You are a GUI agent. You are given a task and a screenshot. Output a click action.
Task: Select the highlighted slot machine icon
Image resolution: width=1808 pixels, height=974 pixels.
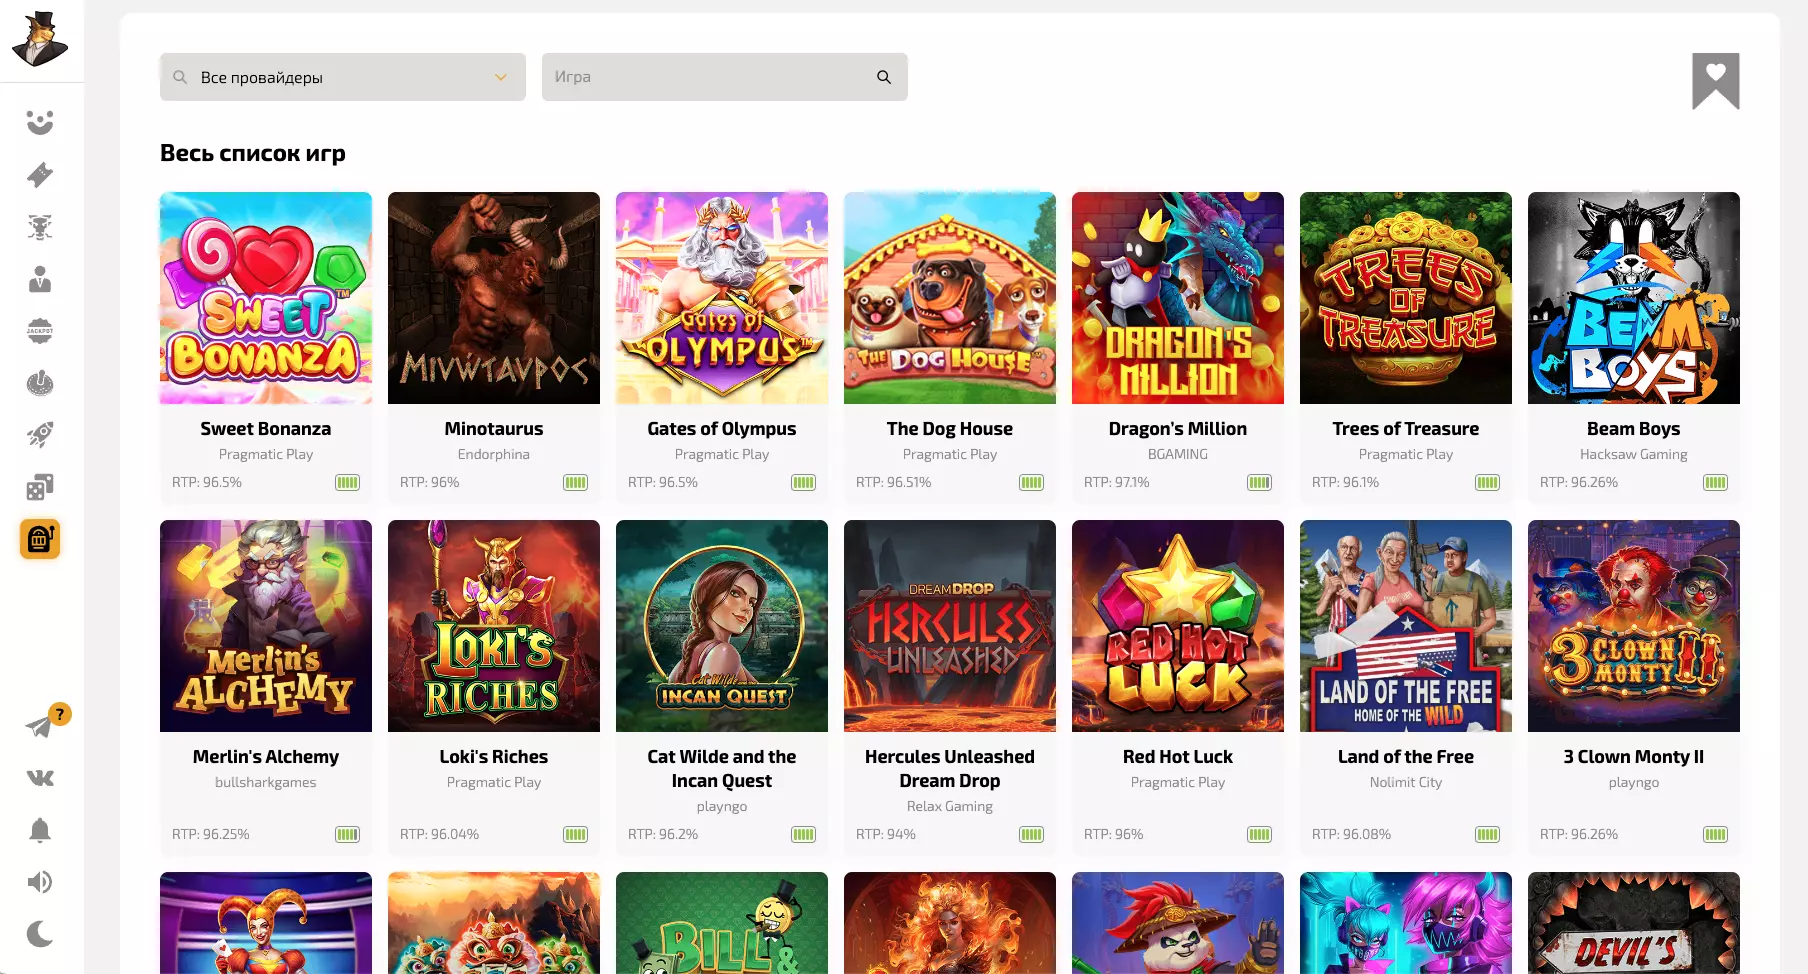40,539
